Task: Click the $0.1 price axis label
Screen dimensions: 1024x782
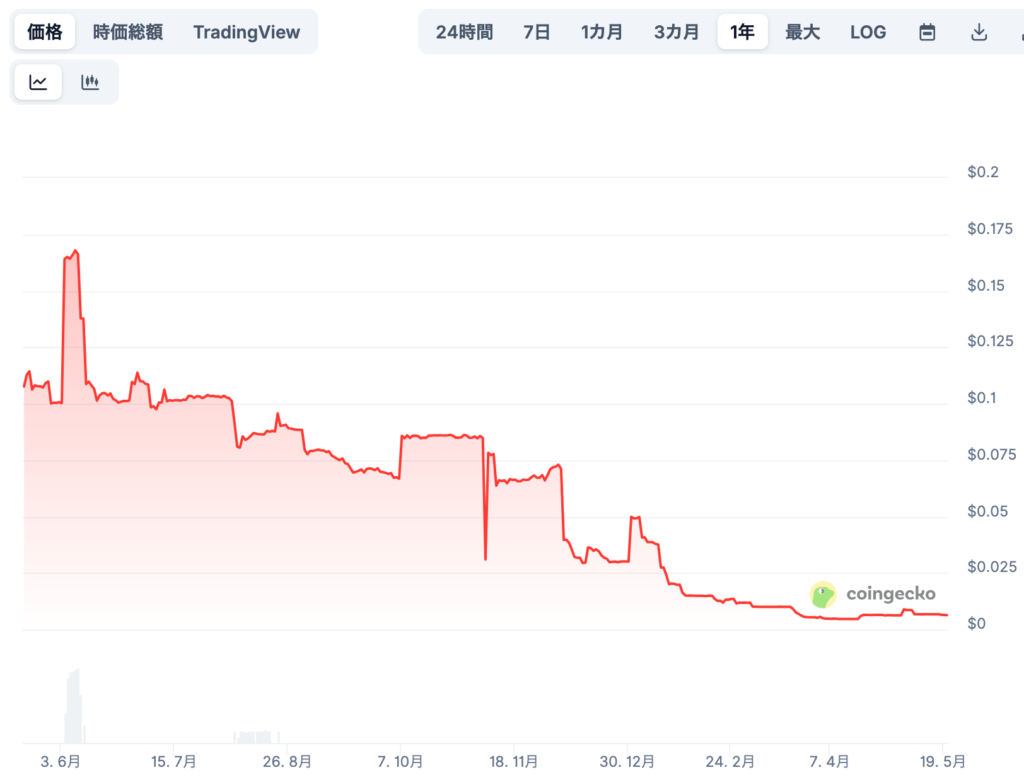Action: (x=982, y=398)
